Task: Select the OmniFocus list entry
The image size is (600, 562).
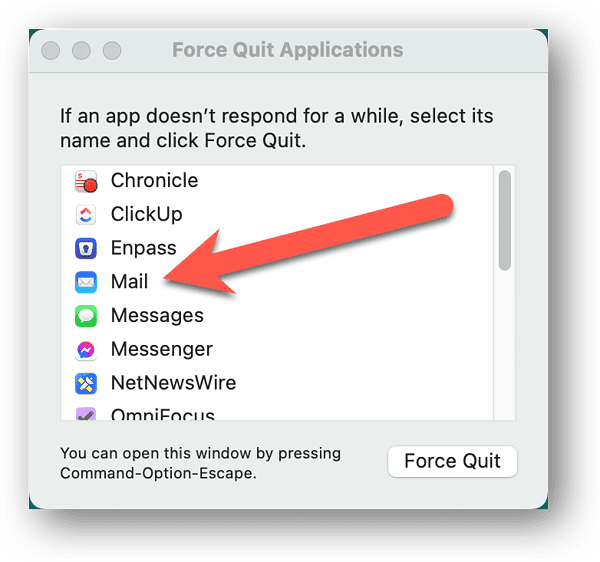Action: coord(163,414)
